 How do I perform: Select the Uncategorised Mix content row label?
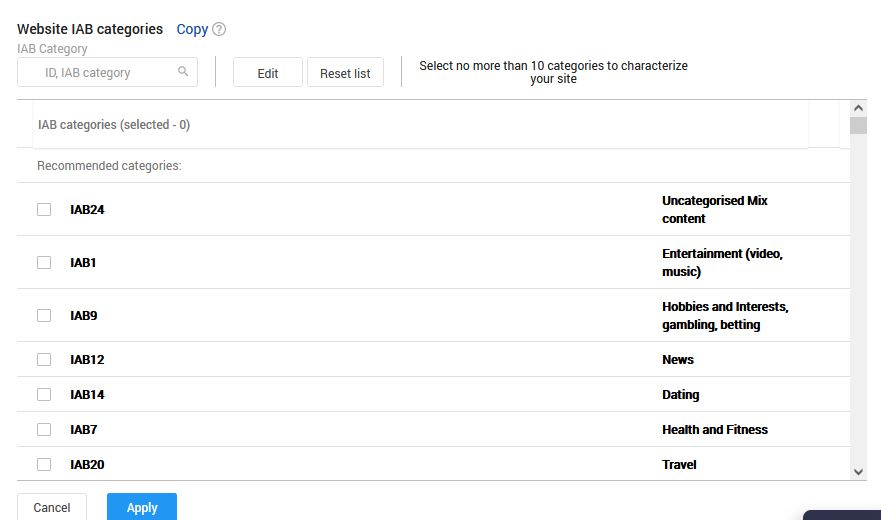[714, 210]
